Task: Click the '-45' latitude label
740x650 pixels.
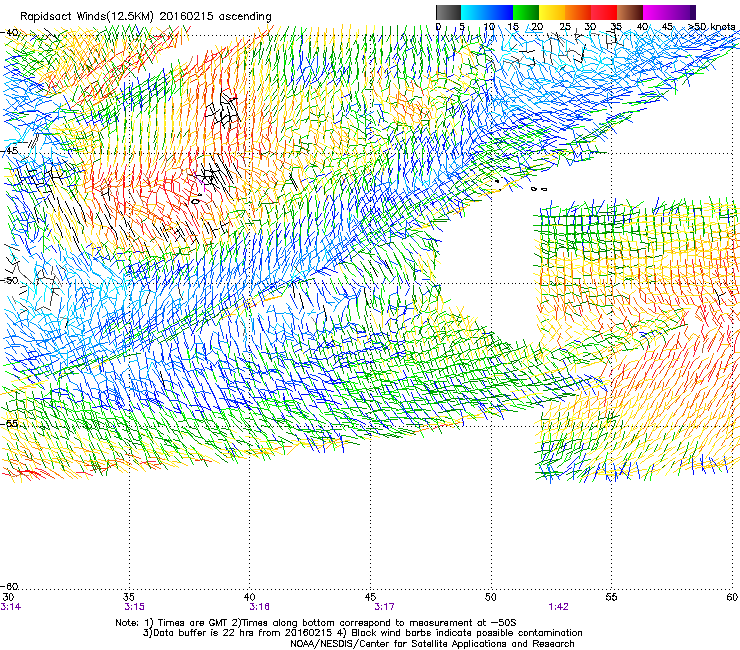Action: [x=10, y=151]
